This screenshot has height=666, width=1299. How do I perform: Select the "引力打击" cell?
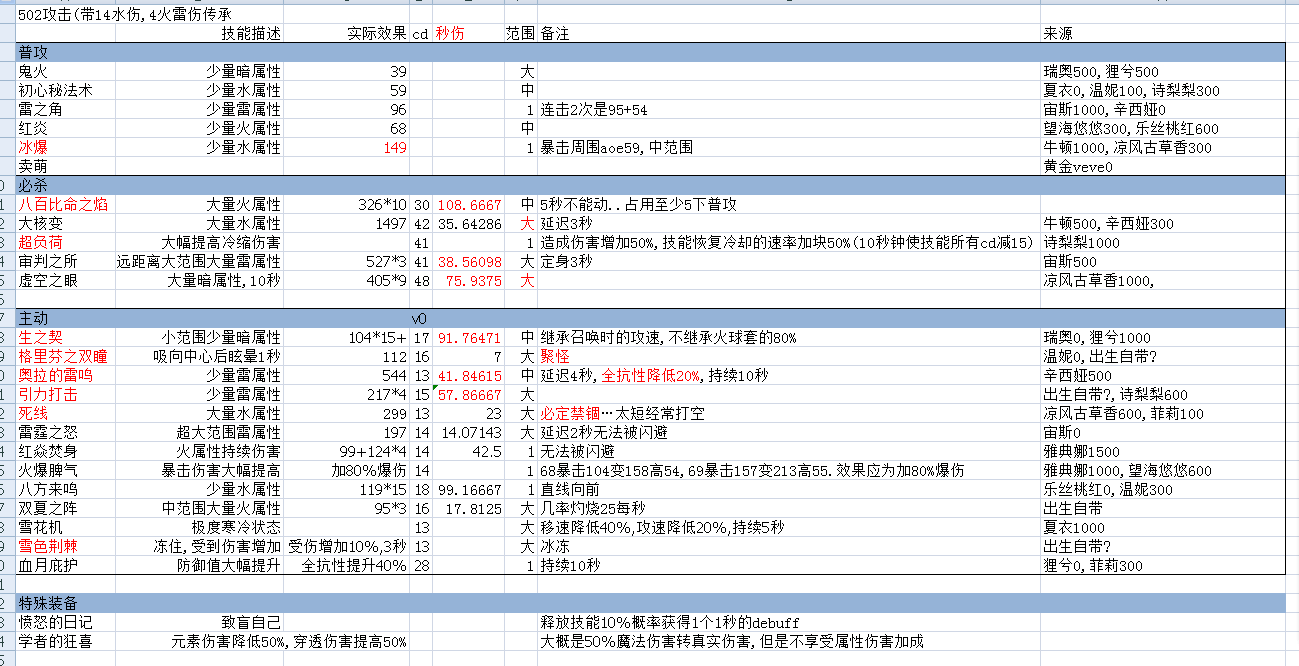click(x=47, y=394)
